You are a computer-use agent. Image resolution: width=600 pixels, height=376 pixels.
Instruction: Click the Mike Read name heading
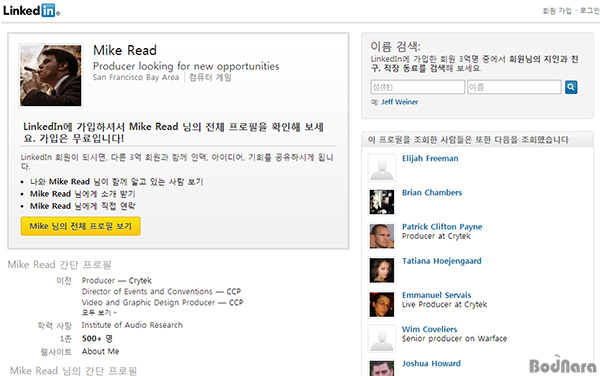pyautogui.click(x=125, y=50)
